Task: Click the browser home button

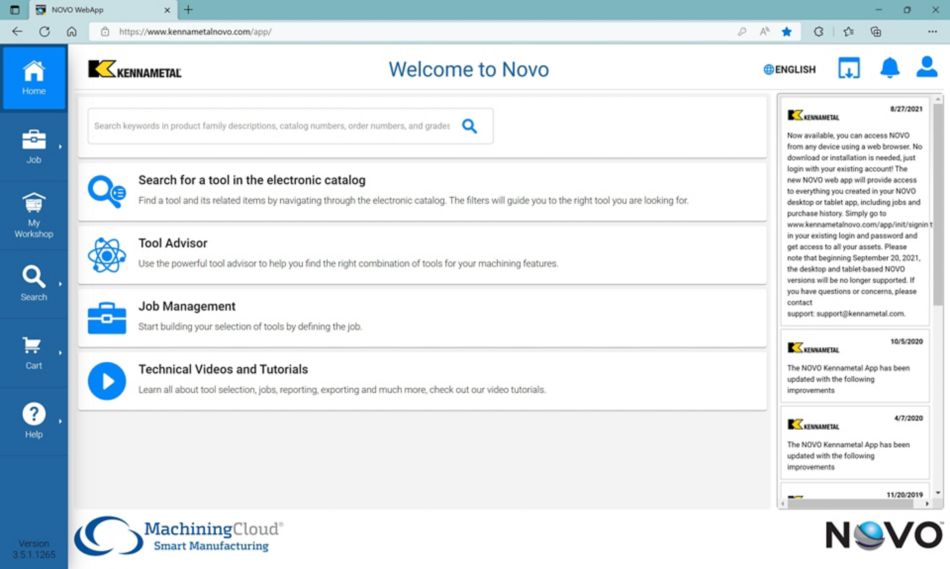Action: [71, 32]
